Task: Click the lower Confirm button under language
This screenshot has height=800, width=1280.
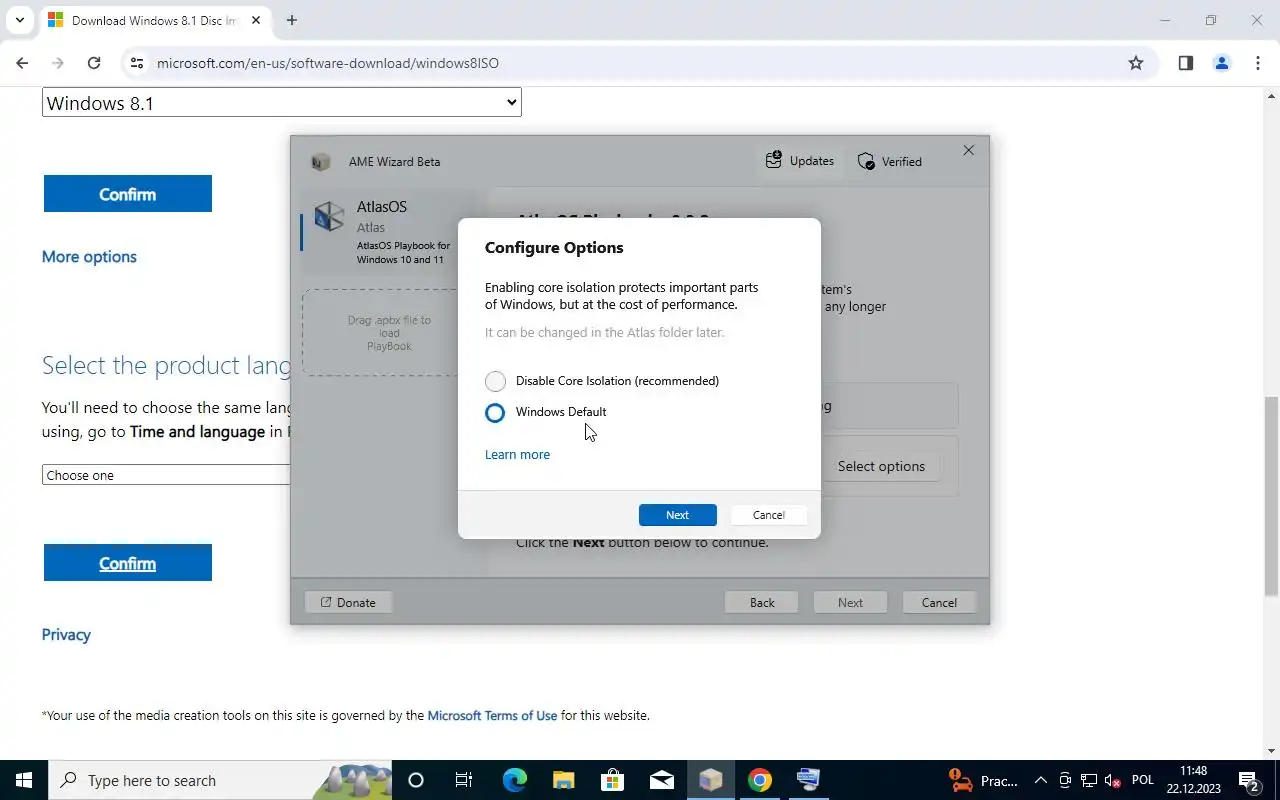Action: (128, 563)
